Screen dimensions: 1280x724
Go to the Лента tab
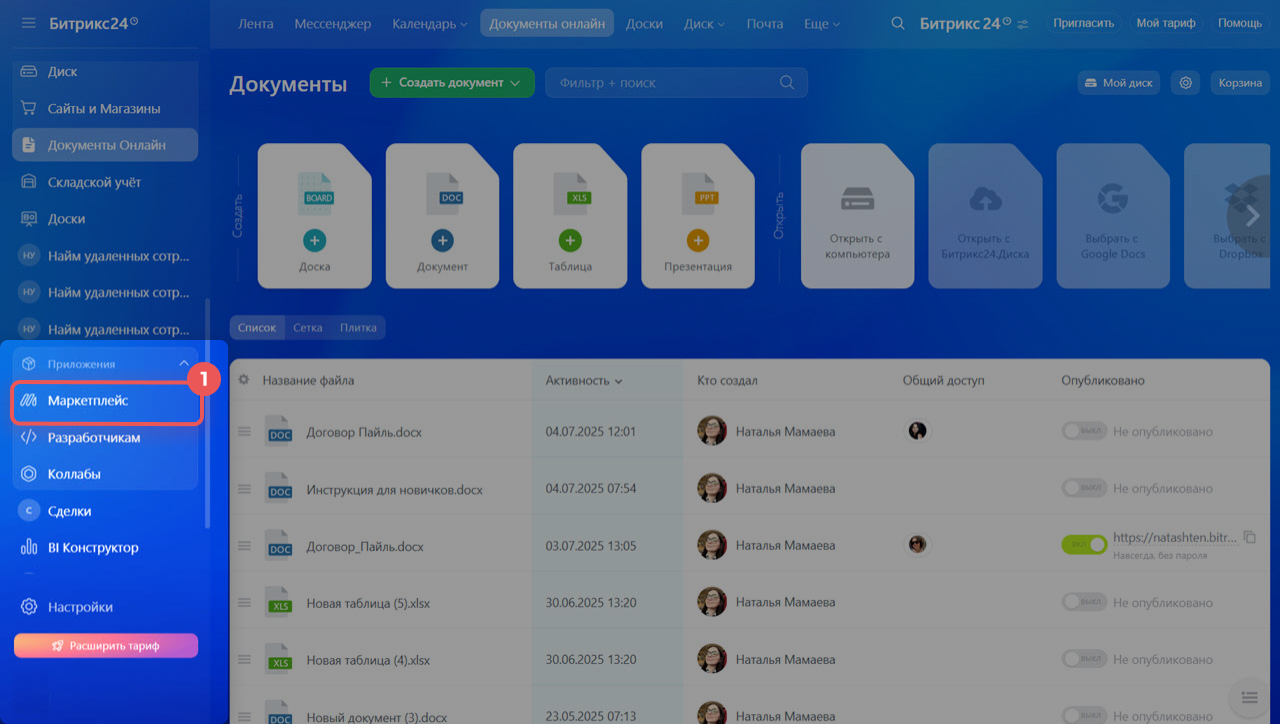[256, 23]
